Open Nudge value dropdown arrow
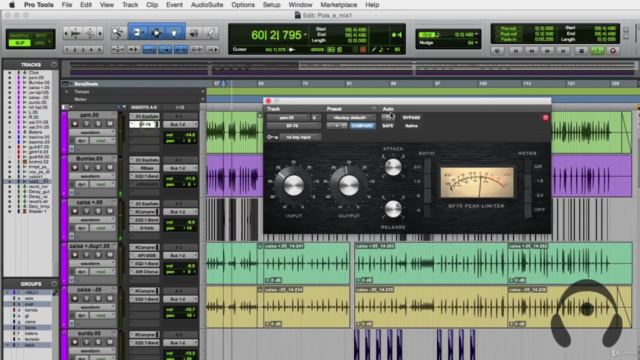Image resolution: width=640 pixels, height=360 pixels. [476, 42]
